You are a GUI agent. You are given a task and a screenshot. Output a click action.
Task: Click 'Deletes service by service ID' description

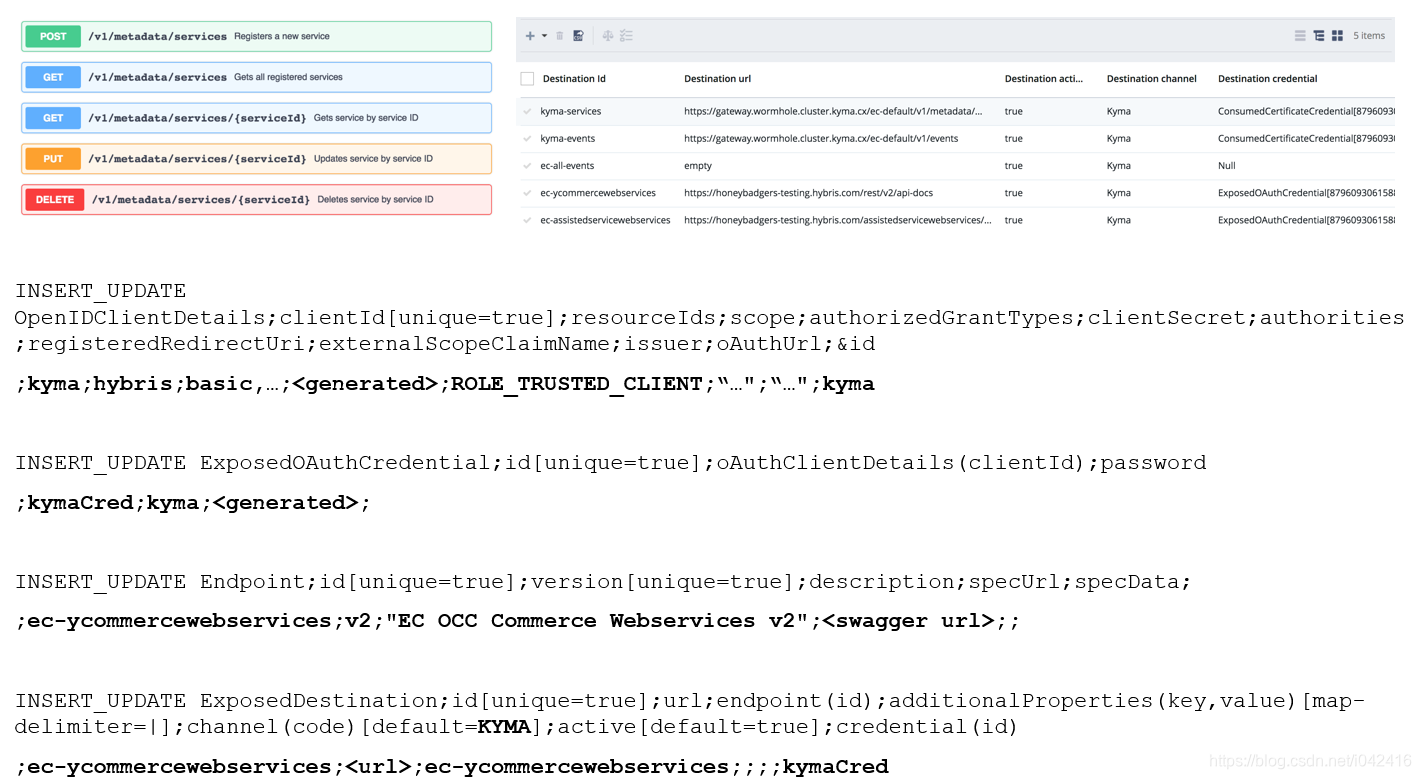(375, 199)
